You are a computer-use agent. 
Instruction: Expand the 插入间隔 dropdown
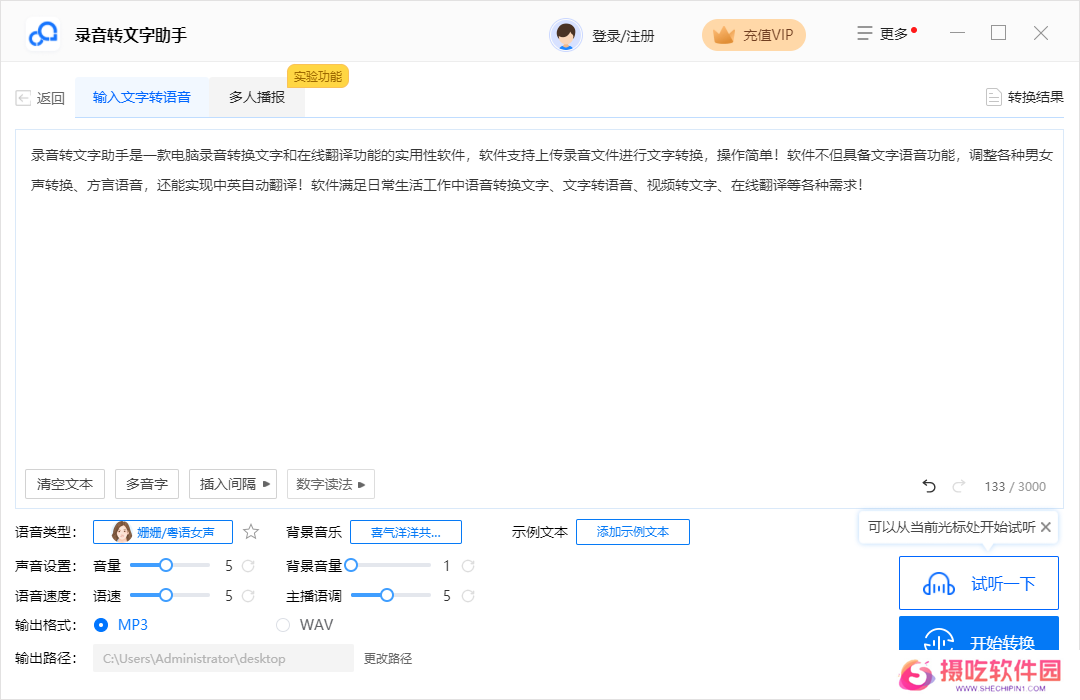[235, 484]
